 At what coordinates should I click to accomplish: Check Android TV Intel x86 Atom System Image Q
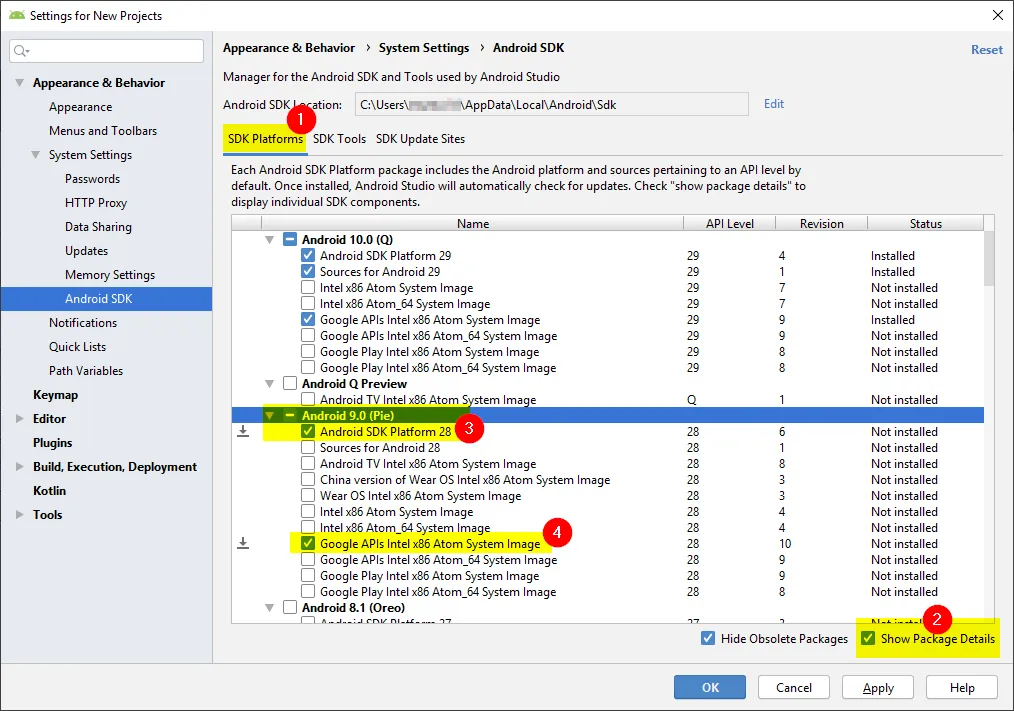308,399
